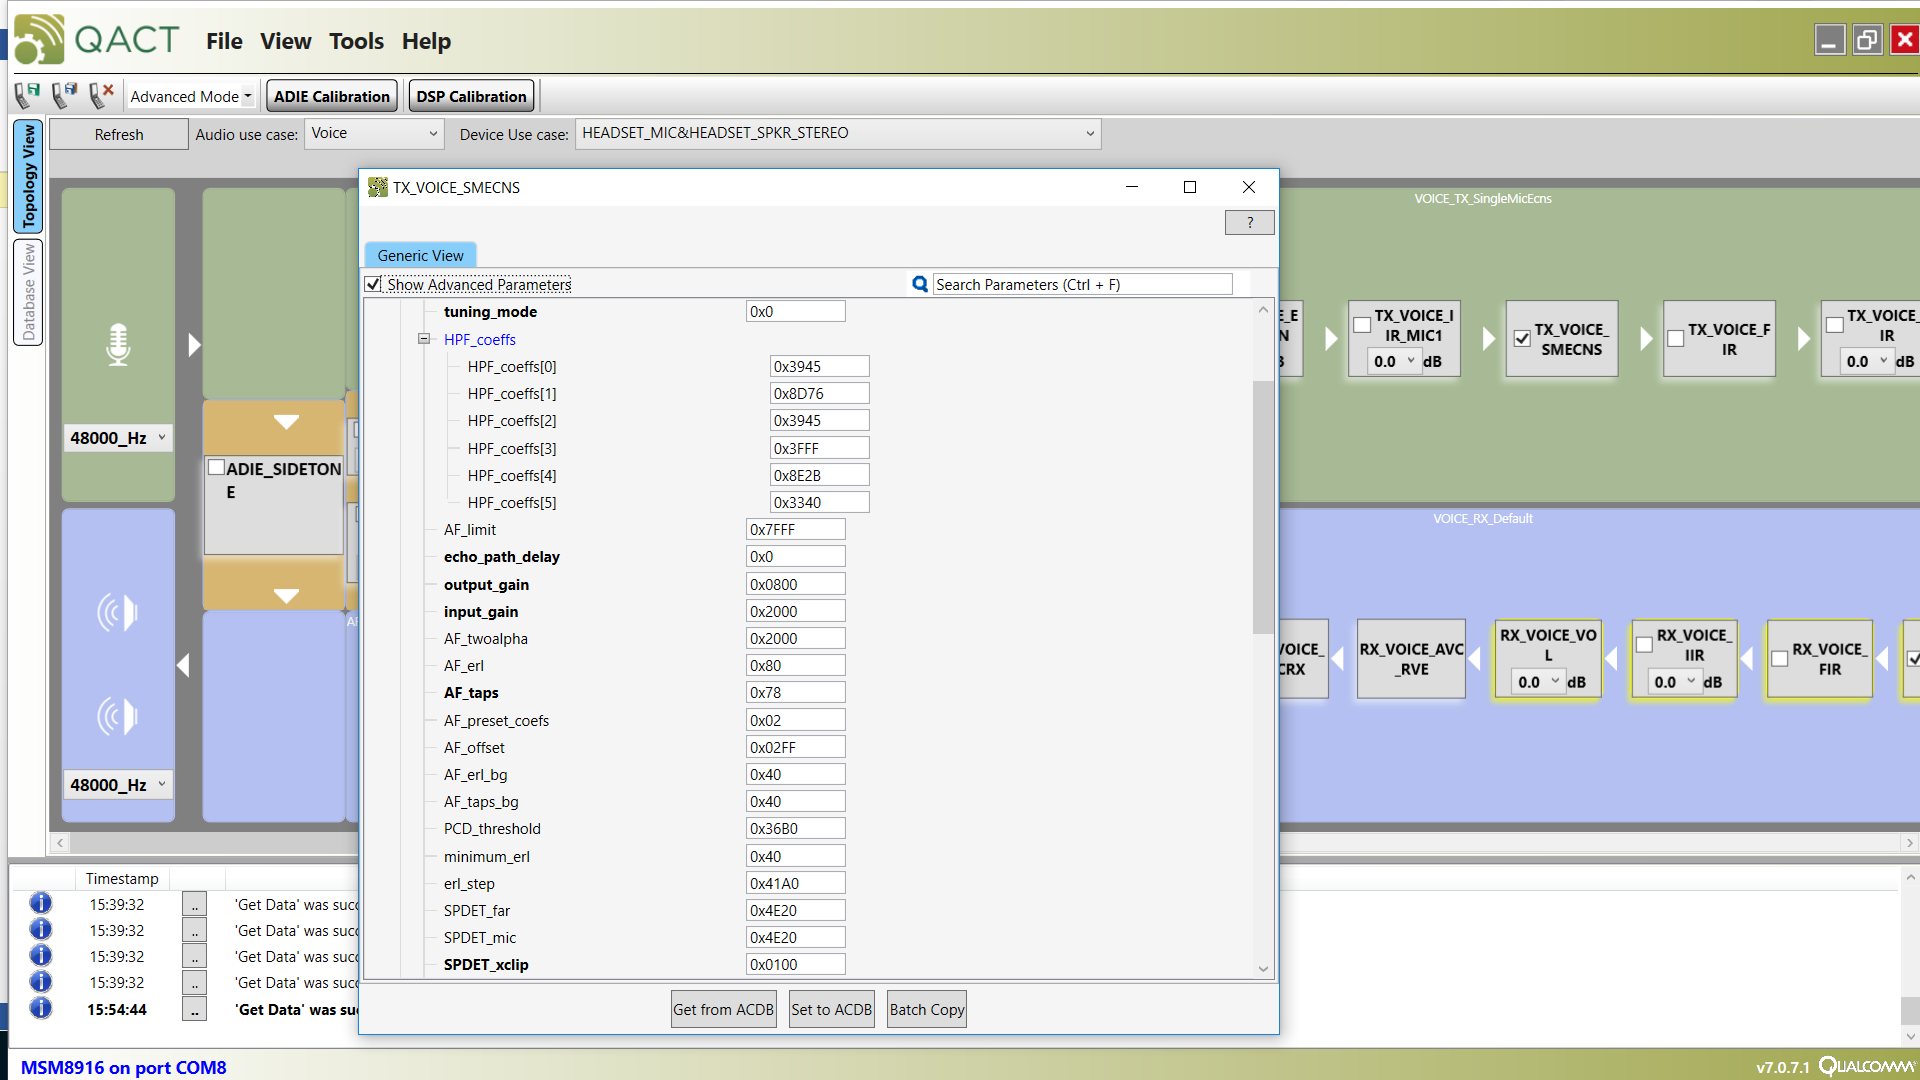Click the search magnifier icon in parameters dialog
Screen dimensions: 1920x1080
[x=920, y=284]
